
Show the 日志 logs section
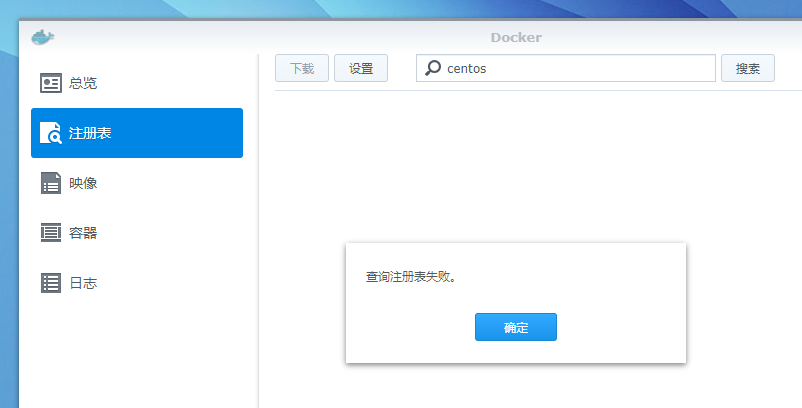pyautogui.click(x=83, y=283)
